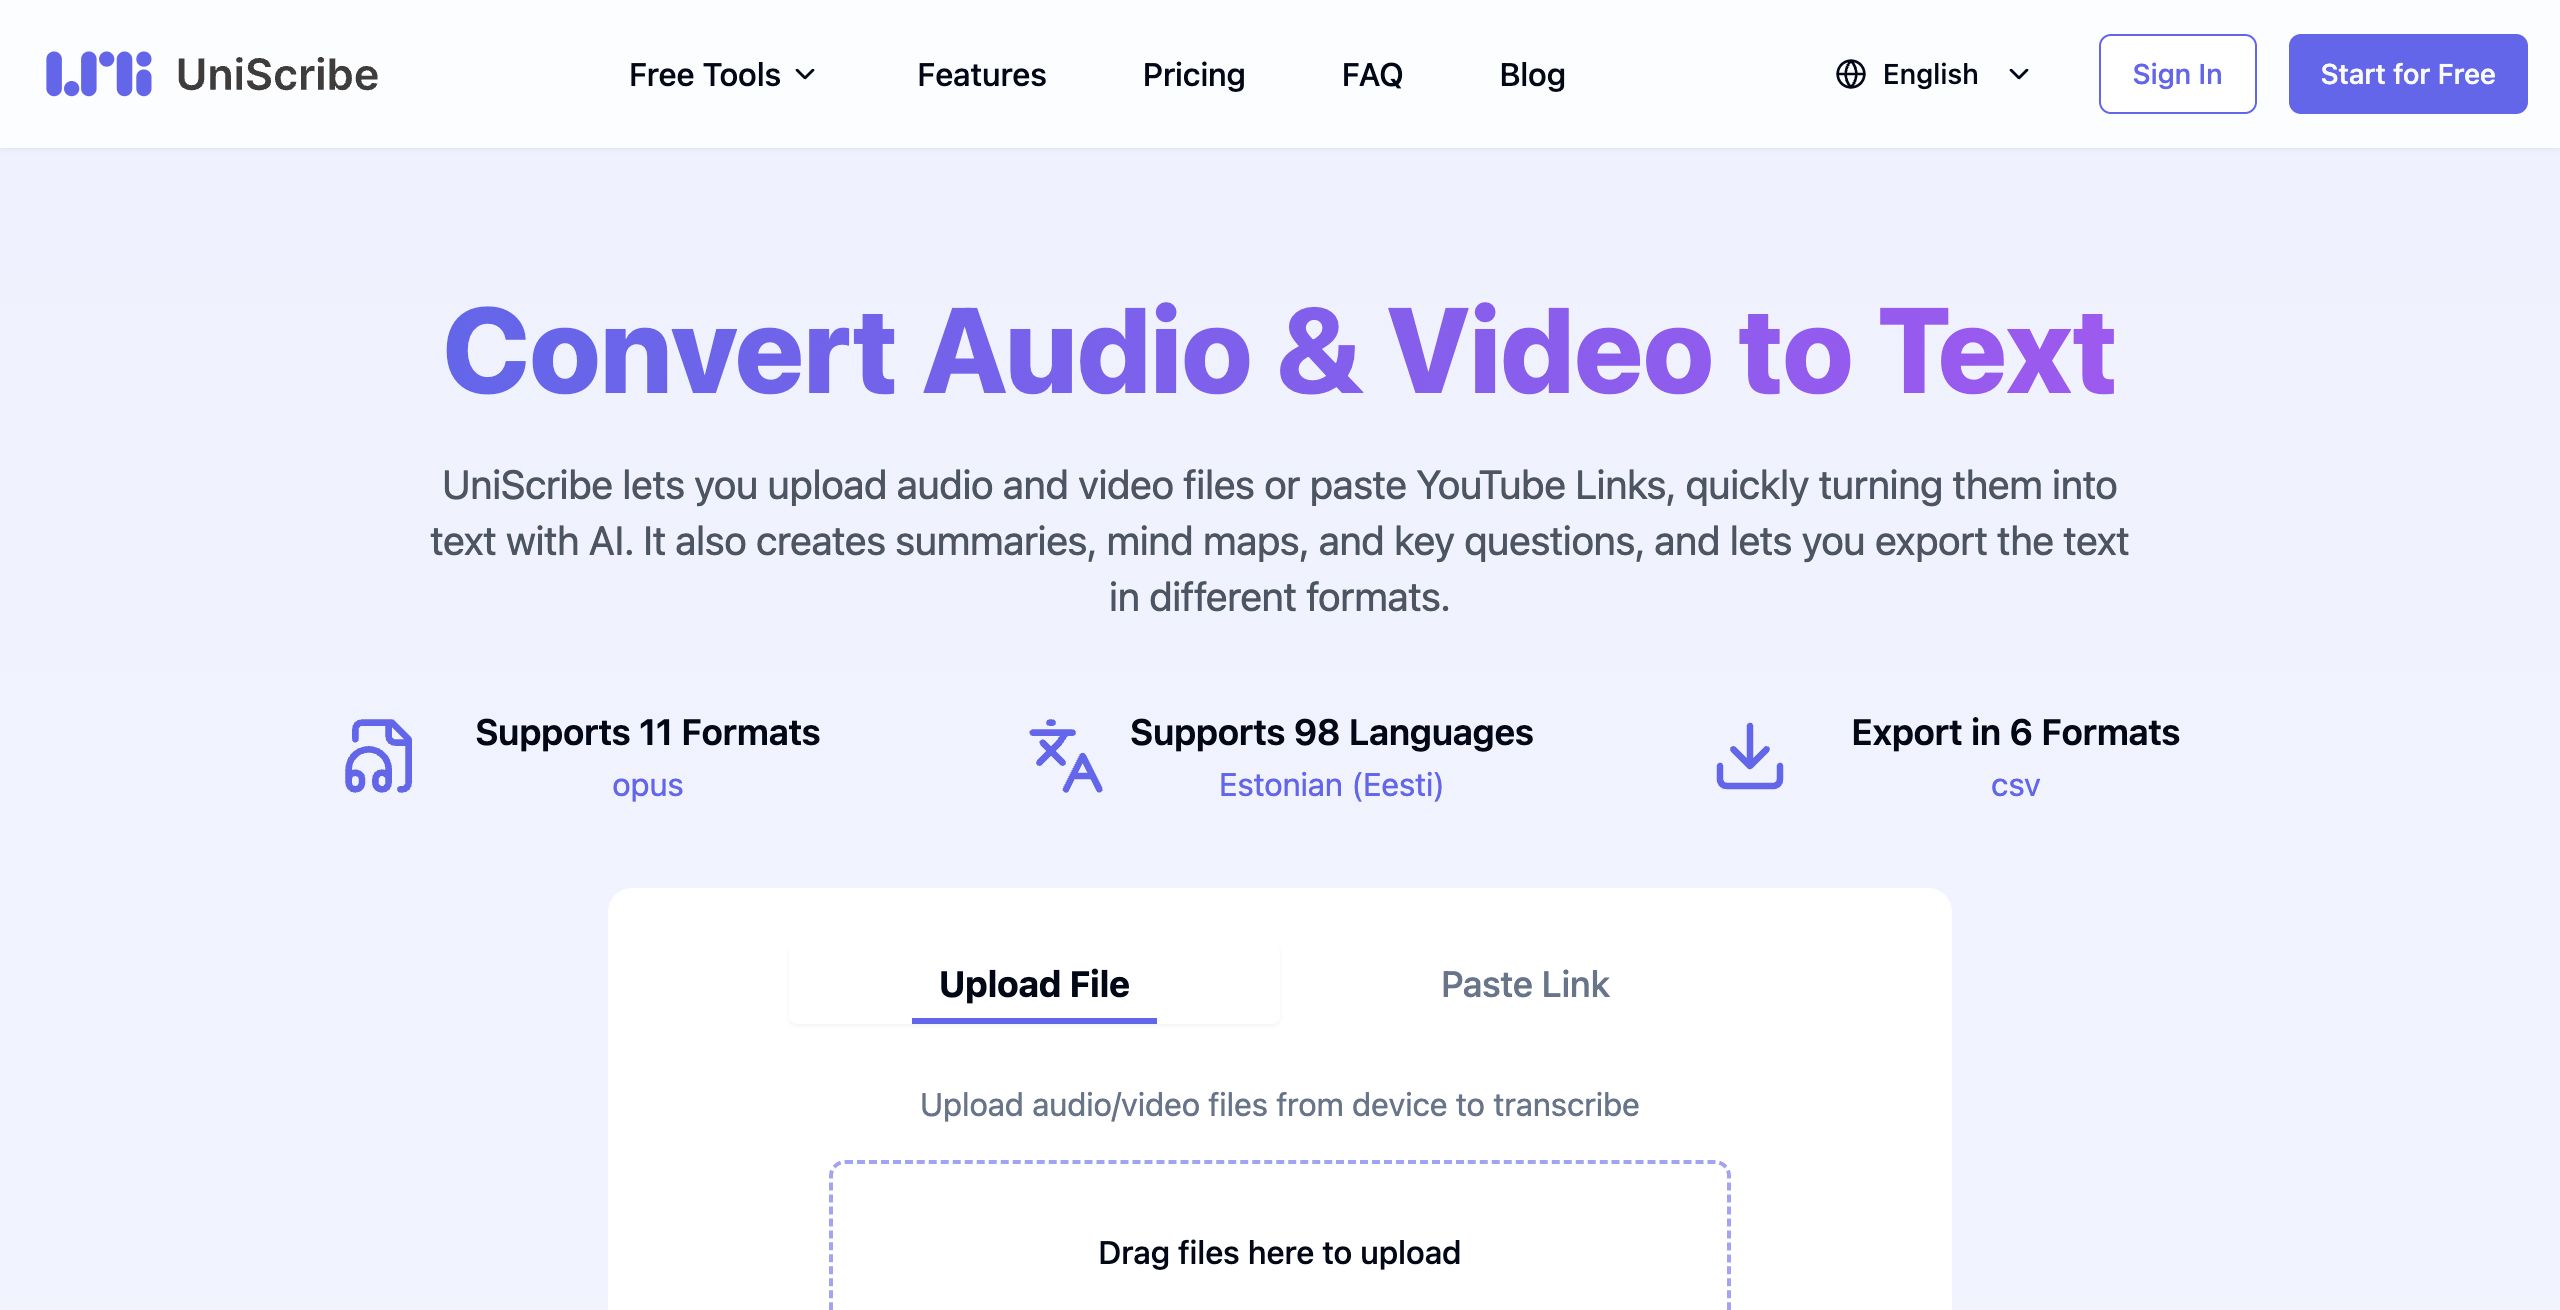Click the UniScribe brand name text
The height and width of the screenshot is (1310, 2560).
click(x=277, y=74)
